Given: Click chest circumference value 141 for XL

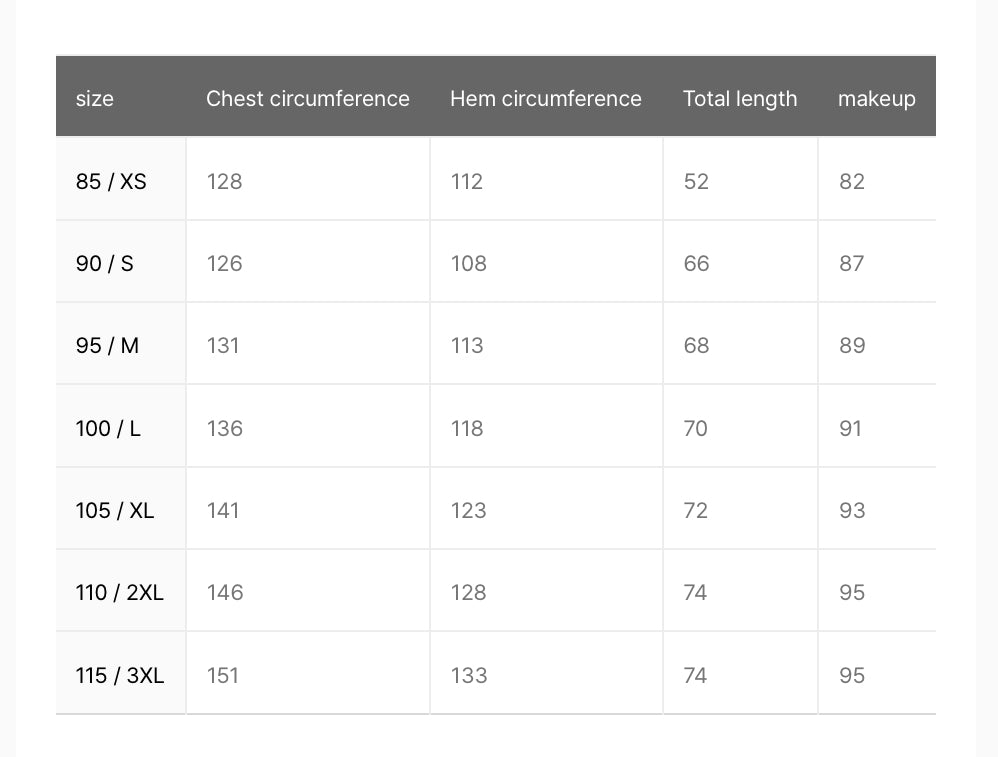Looking at the screenshot, I should pyautogui.click(x=223, y=510).
